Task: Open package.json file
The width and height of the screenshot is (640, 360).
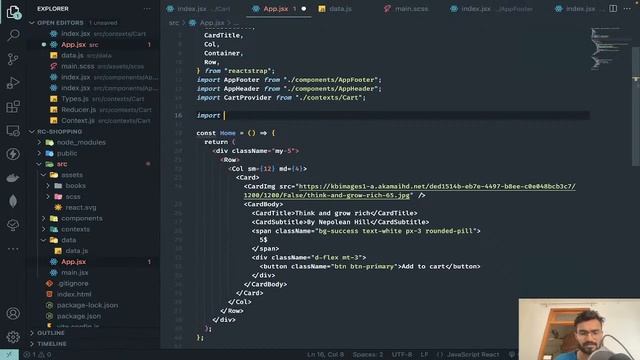Action: [x=78, y=316]
